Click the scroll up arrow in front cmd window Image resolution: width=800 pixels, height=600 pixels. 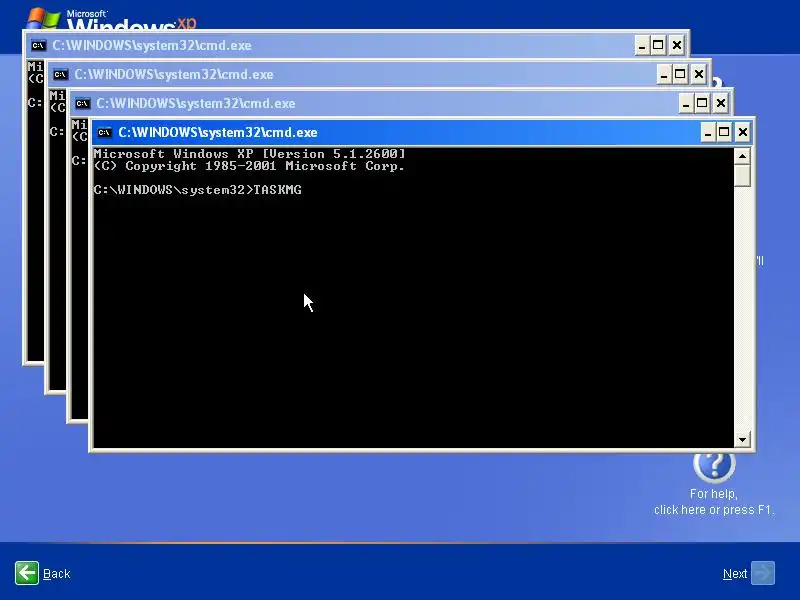pos(742,156)
